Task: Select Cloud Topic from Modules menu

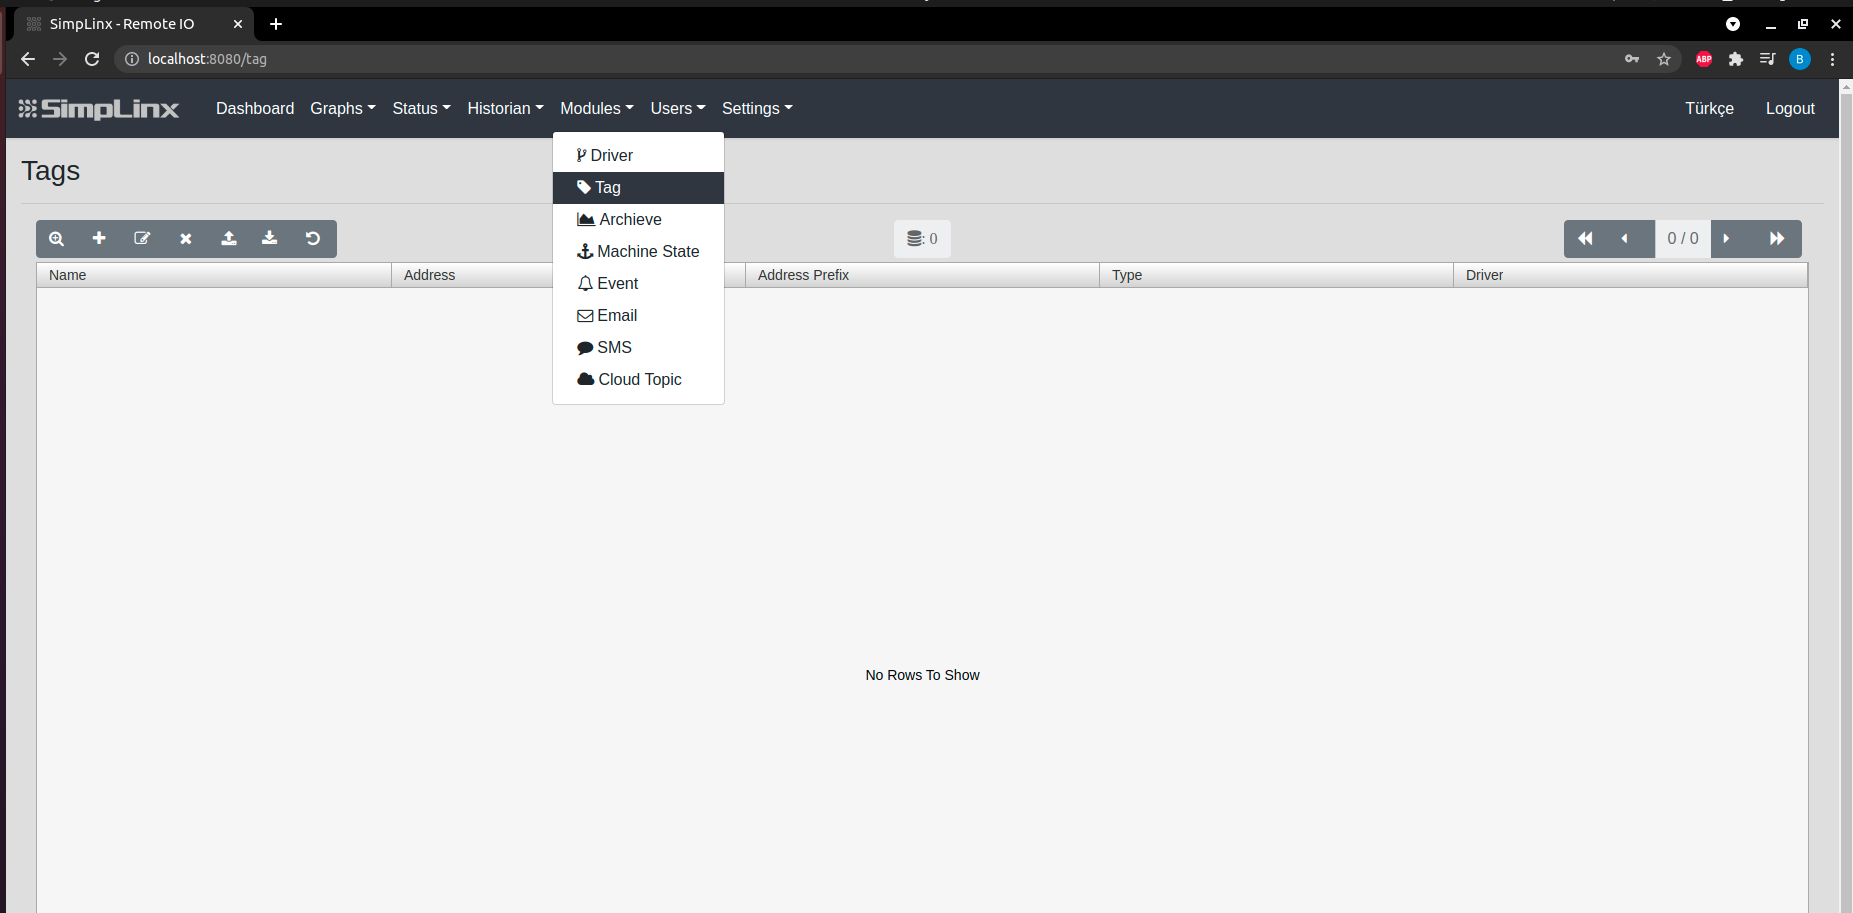Action: pyautogui.click(x=638, y=379)
